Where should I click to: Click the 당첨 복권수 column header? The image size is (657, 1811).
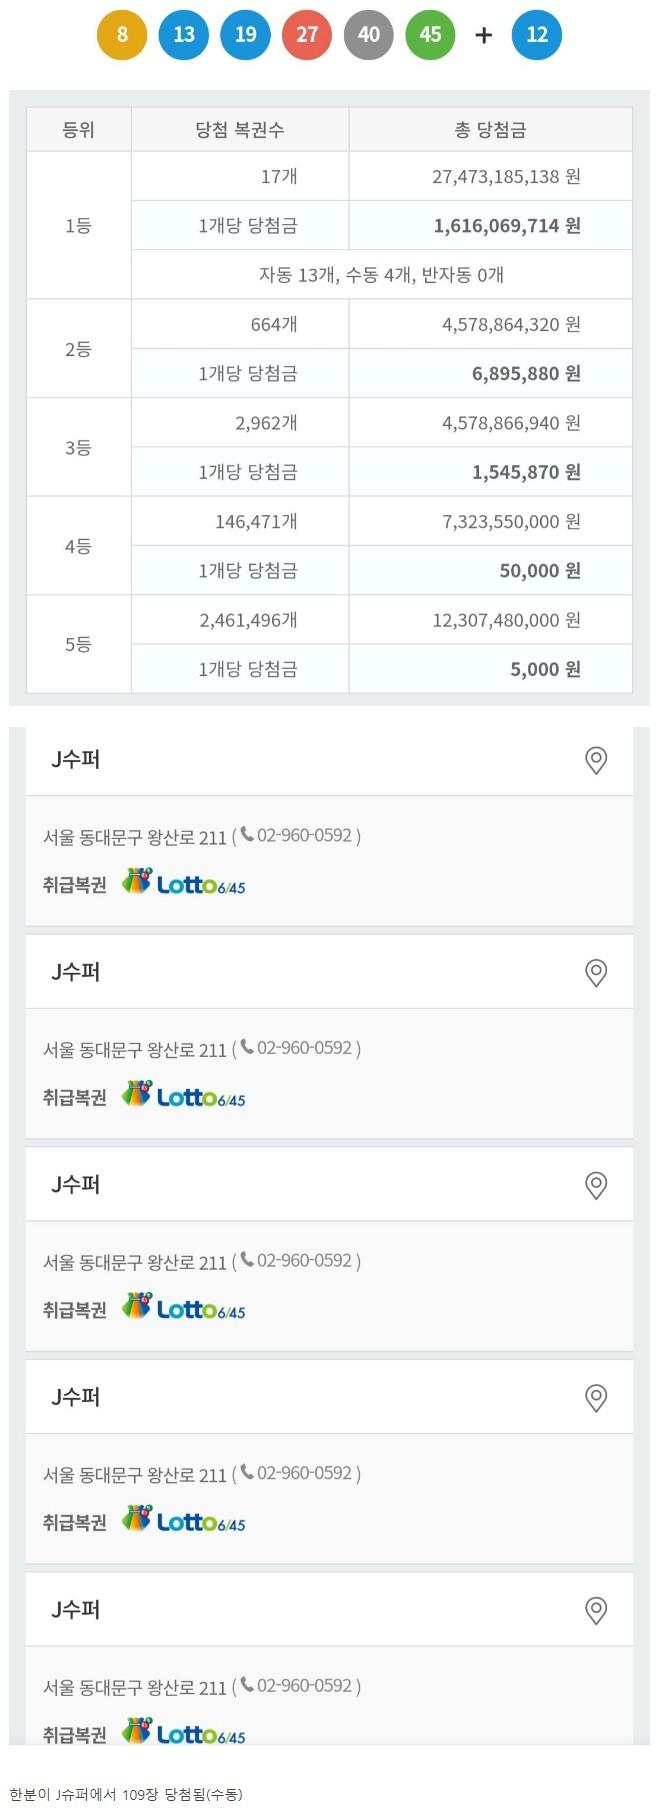click(240, 130)
